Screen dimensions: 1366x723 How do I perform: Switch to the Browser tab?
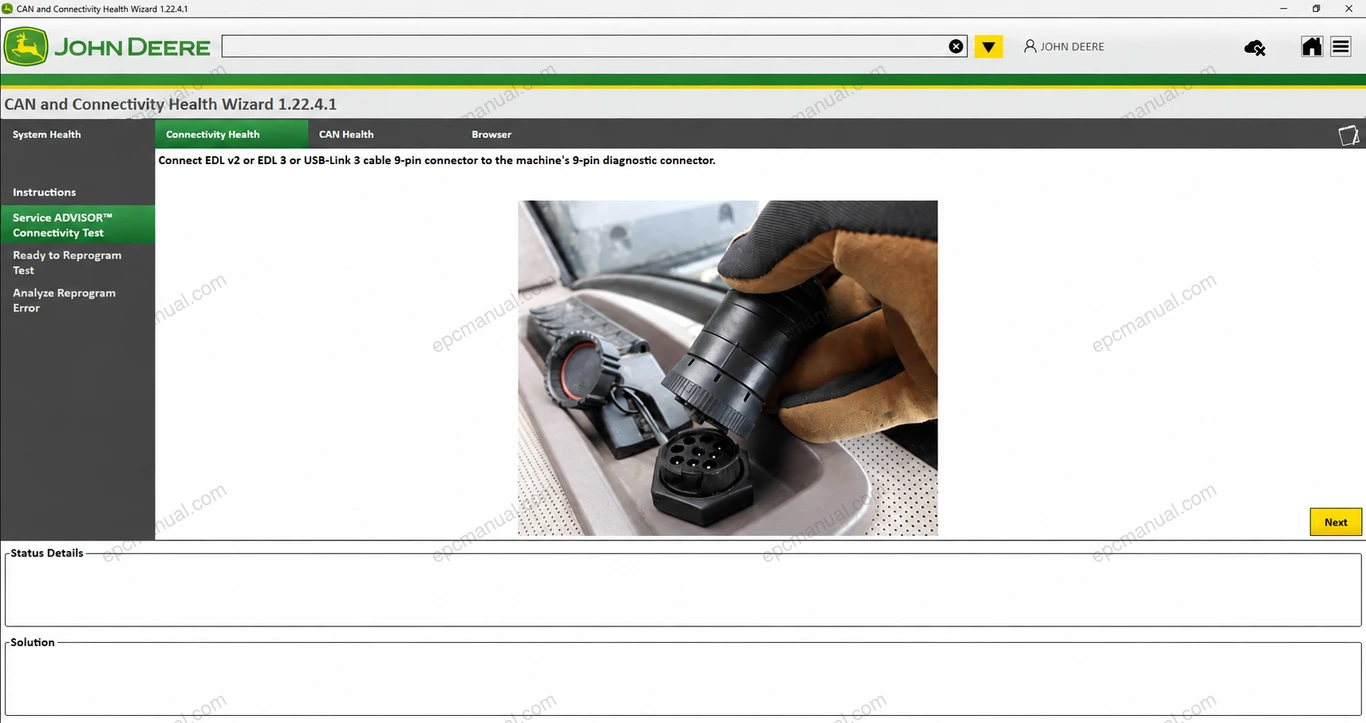[491, 134]
